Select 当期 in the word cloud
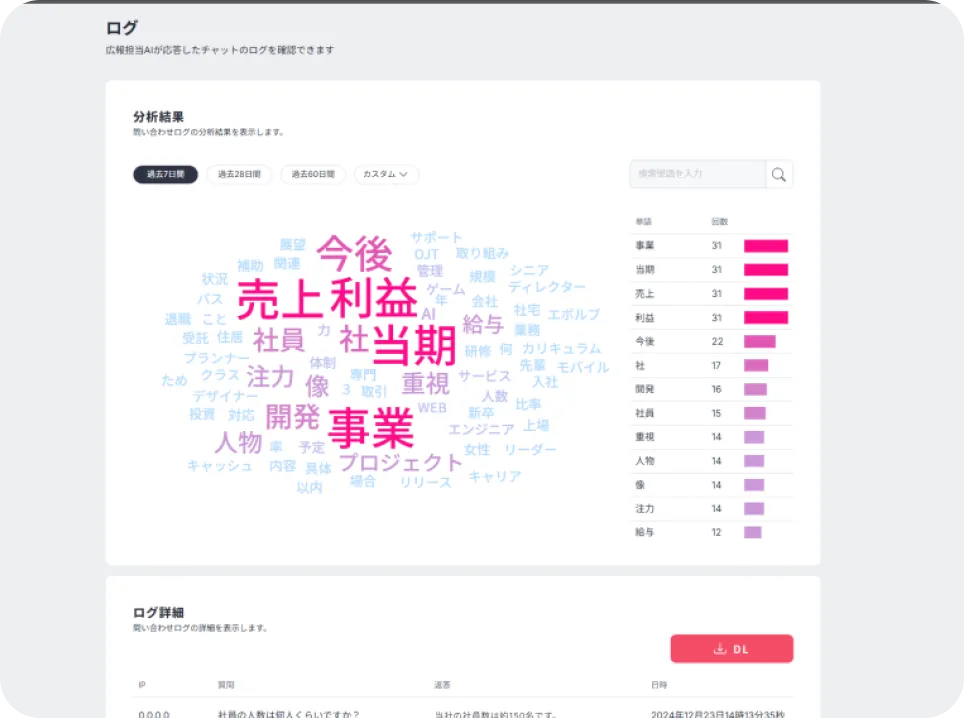This screenshot has width=964, height=718. point(414,345)
